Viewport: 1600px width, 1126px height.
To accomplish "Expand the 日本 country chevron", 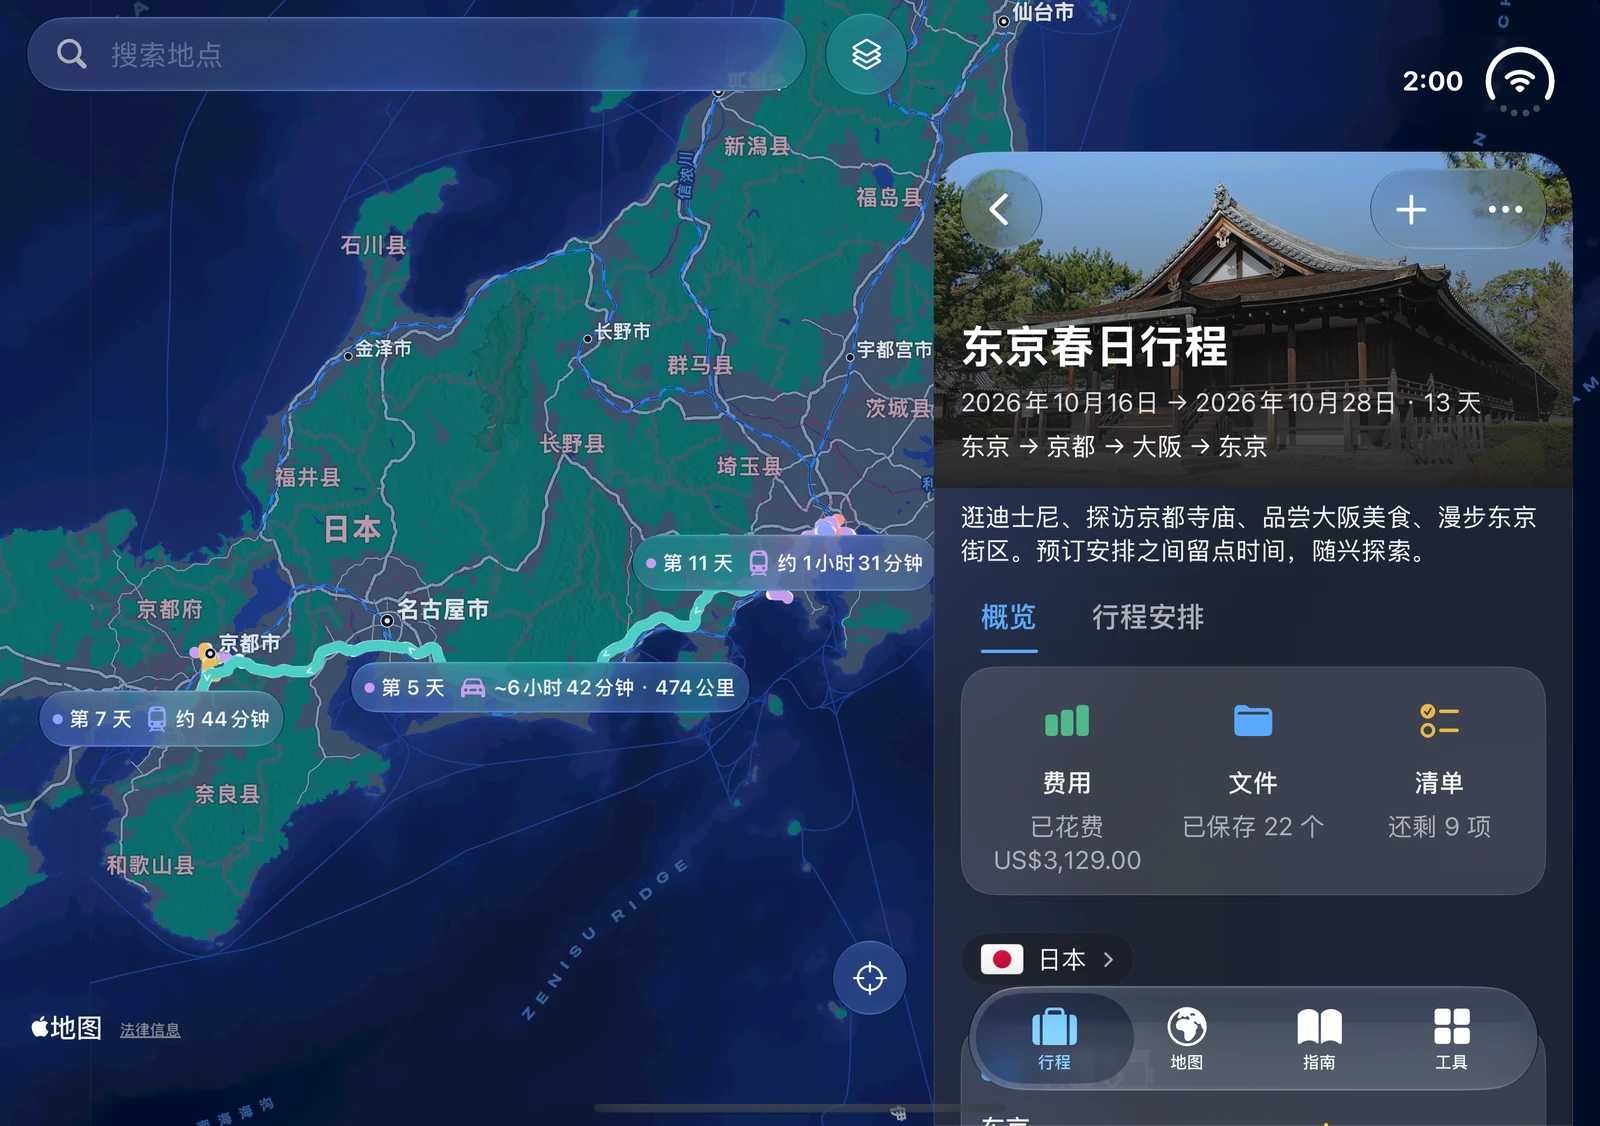I will pos(1108,960).
